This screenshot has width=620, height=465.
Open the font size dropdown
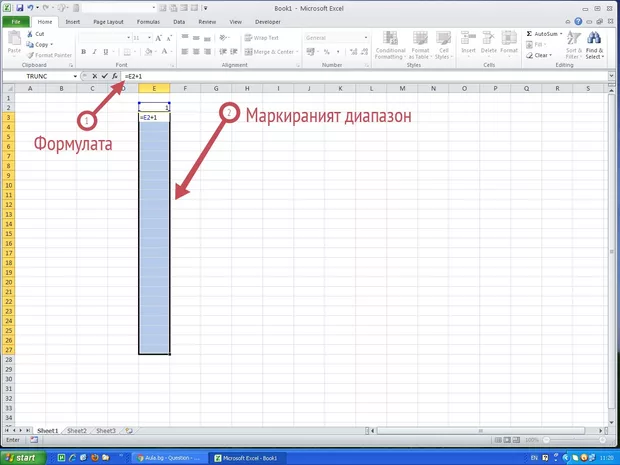click(149, 38)
